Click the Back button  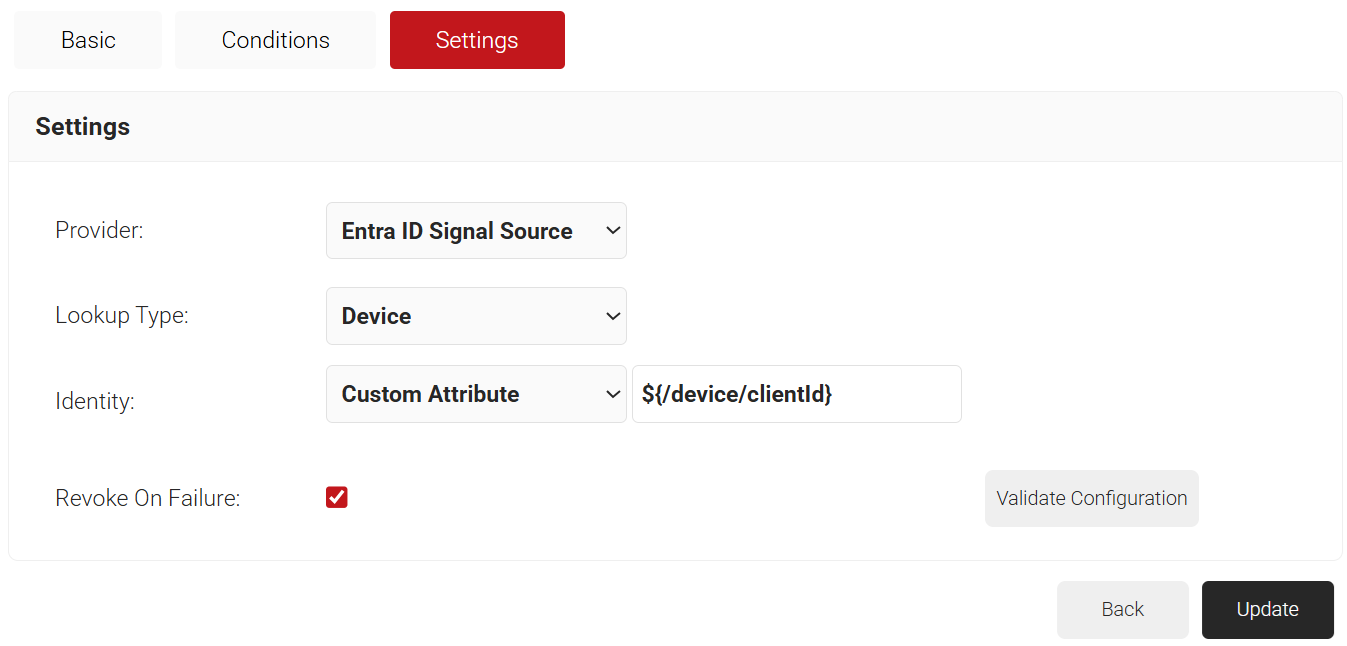click(1122, 610)
